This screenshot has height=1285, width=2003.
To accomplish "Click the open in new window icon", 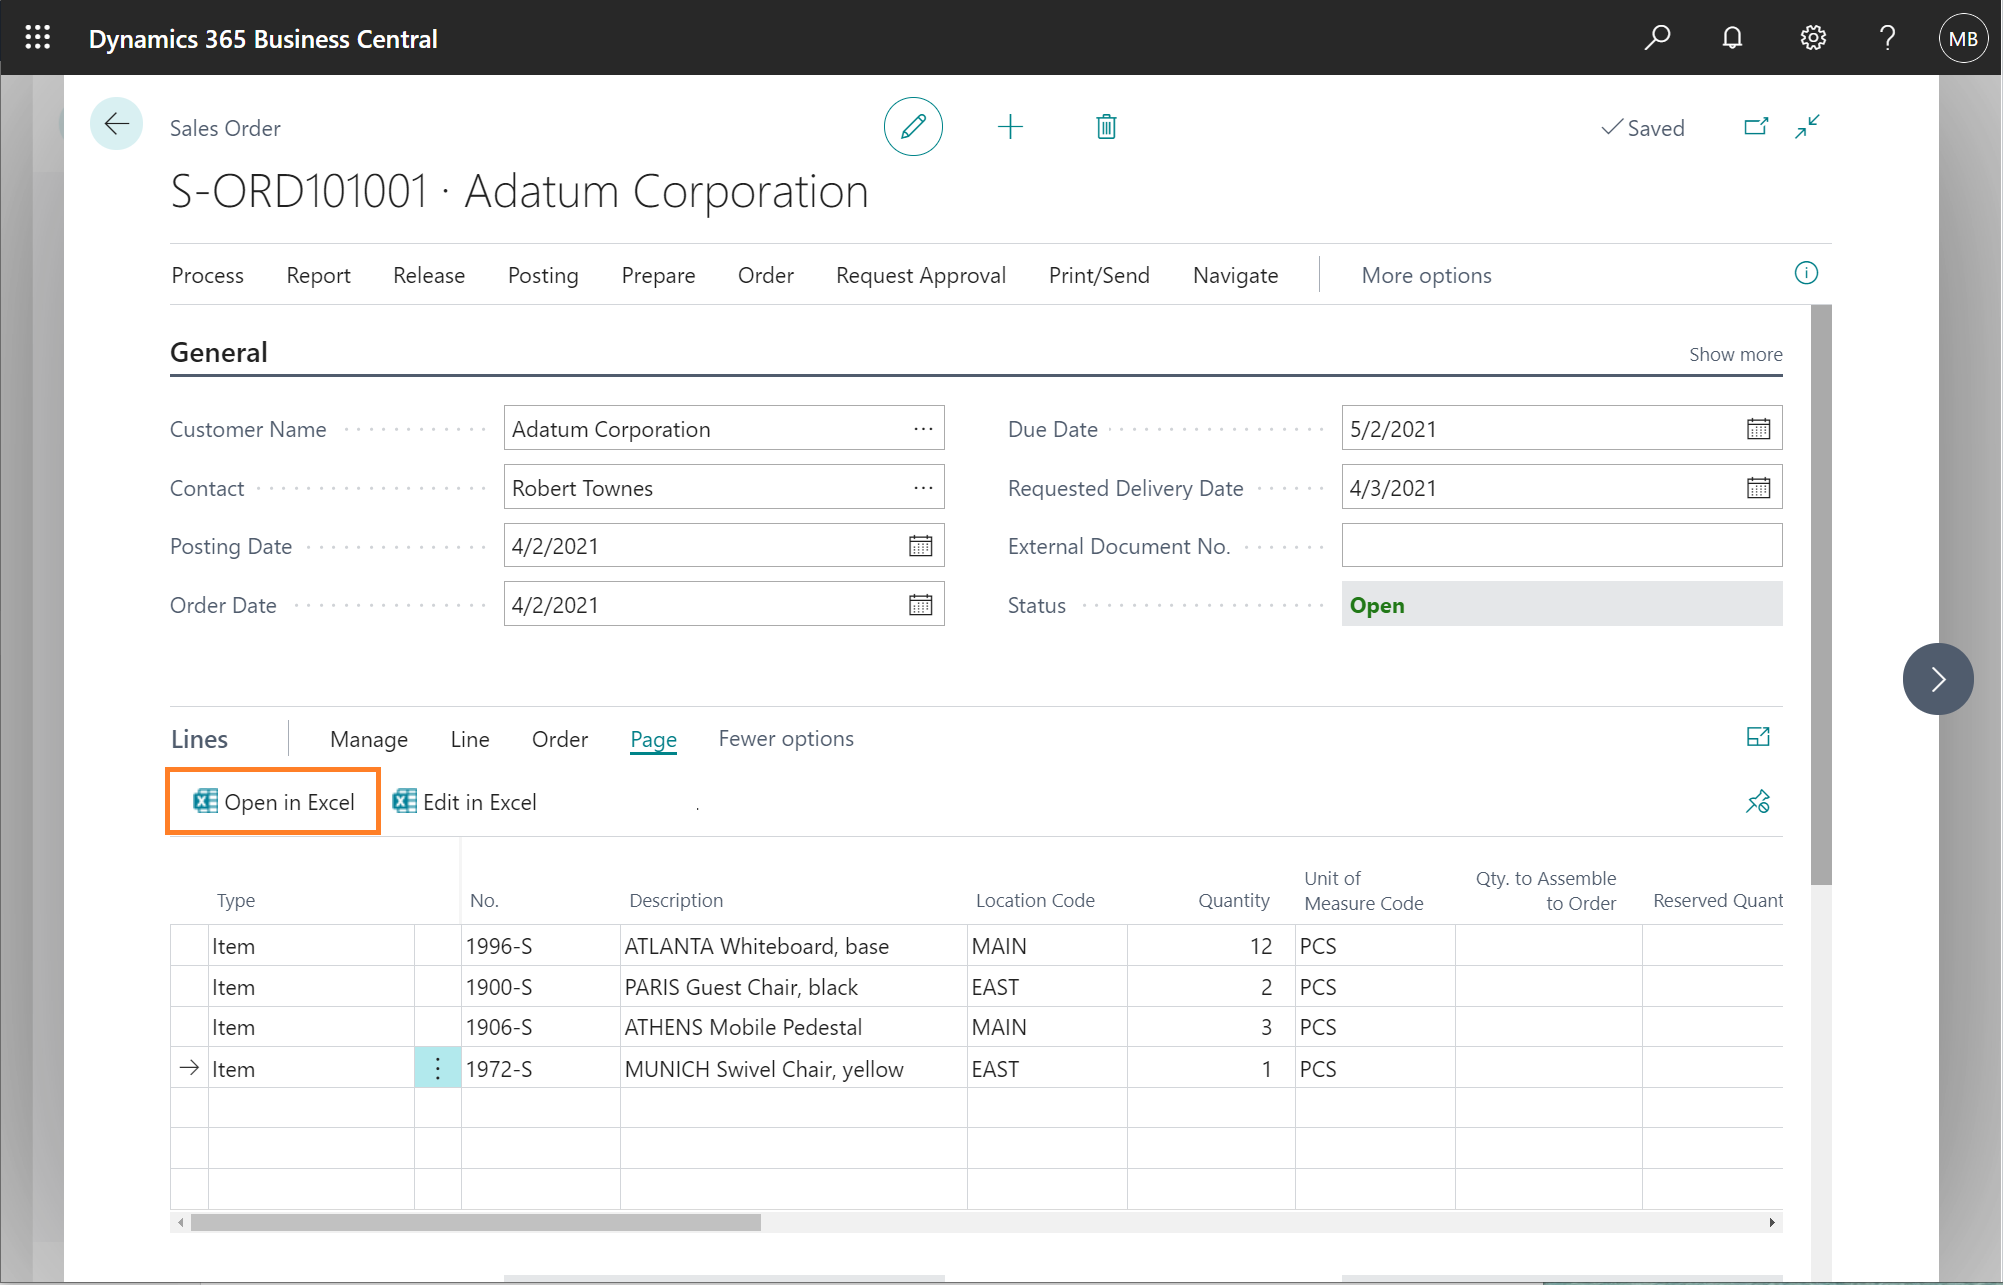I will point(1758,127).
